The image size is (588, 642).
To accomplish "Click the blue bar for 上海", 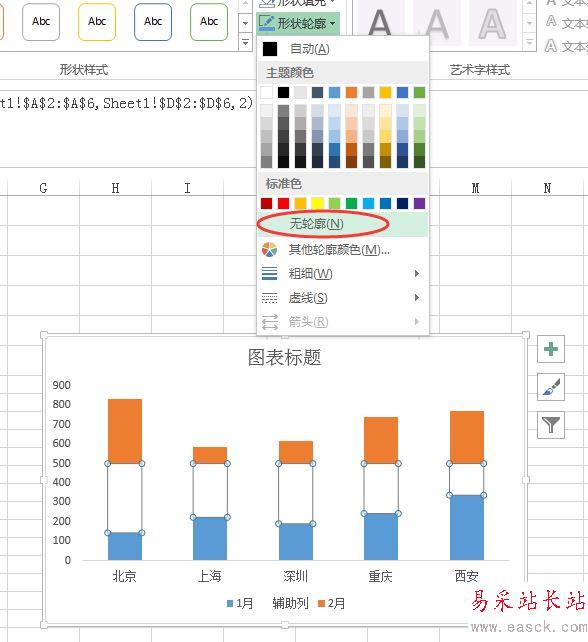I will tap(210, 538).
